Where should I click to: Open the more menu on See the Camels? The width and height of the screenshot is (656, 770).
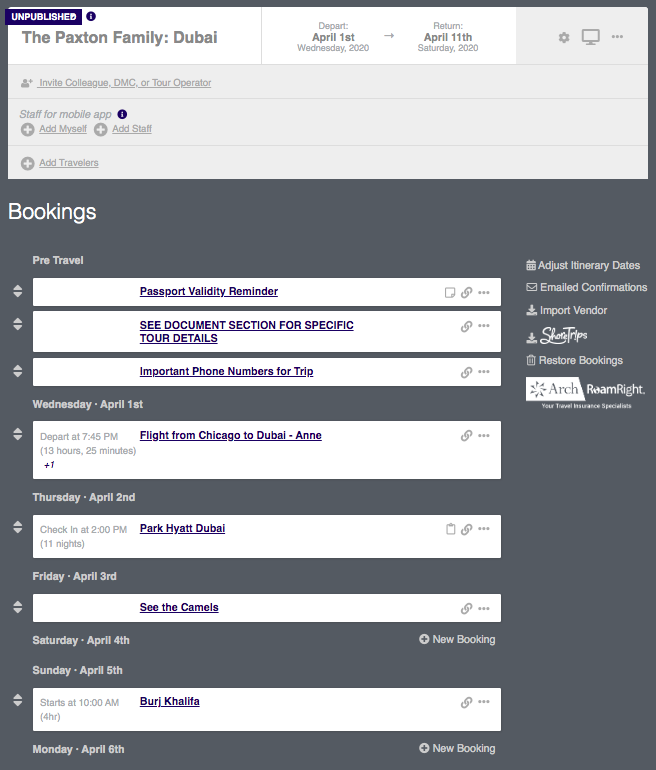point(484,608)
